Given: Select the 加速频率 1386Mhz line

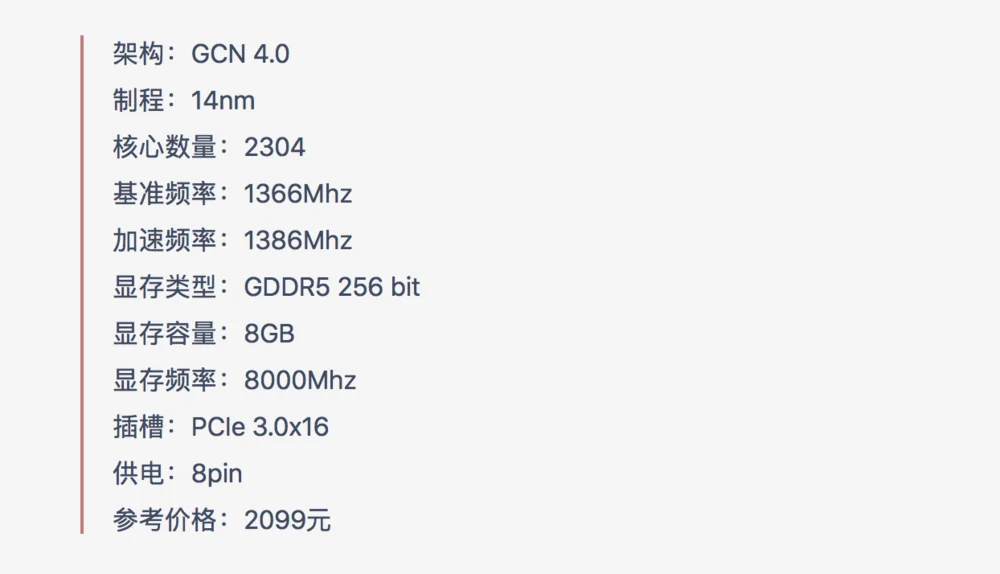Looking at the screenshot, I should pyautogui.click(x=233, y=240).
